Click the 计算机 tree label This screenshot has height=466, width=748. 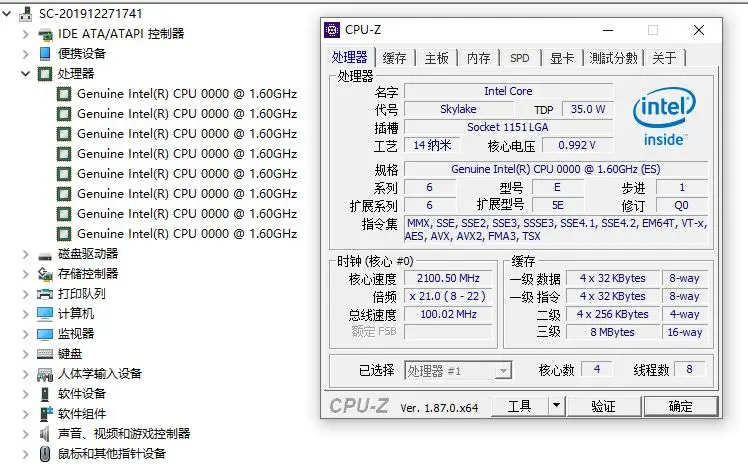[x=76, y=314]
